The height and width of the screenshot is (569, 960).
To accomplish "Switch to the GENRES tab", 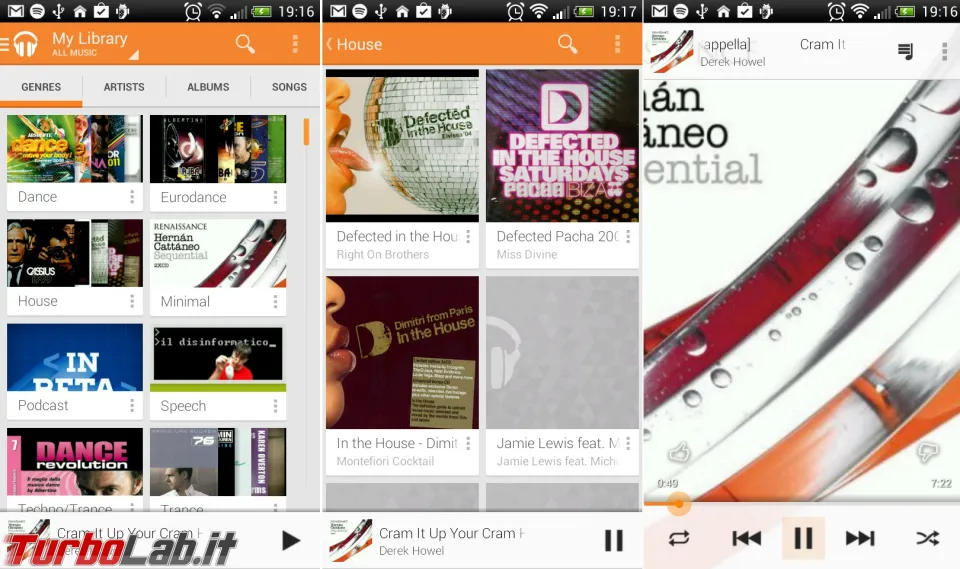I will [41, 87].
